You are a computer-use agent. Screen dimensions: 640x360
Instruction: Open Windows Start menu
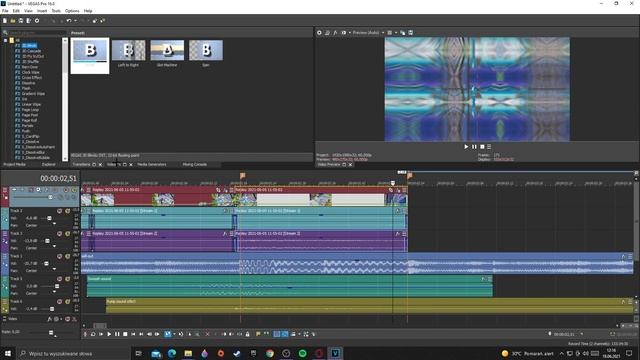[x=7, y=353]
